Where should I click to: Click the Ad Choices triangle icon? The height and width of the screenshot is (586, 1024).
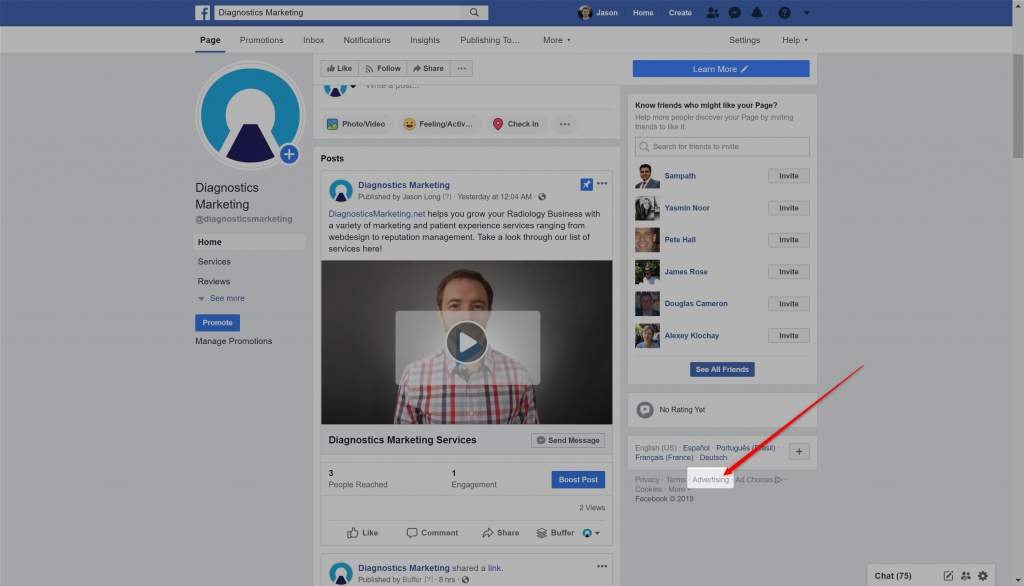point(778,480)
